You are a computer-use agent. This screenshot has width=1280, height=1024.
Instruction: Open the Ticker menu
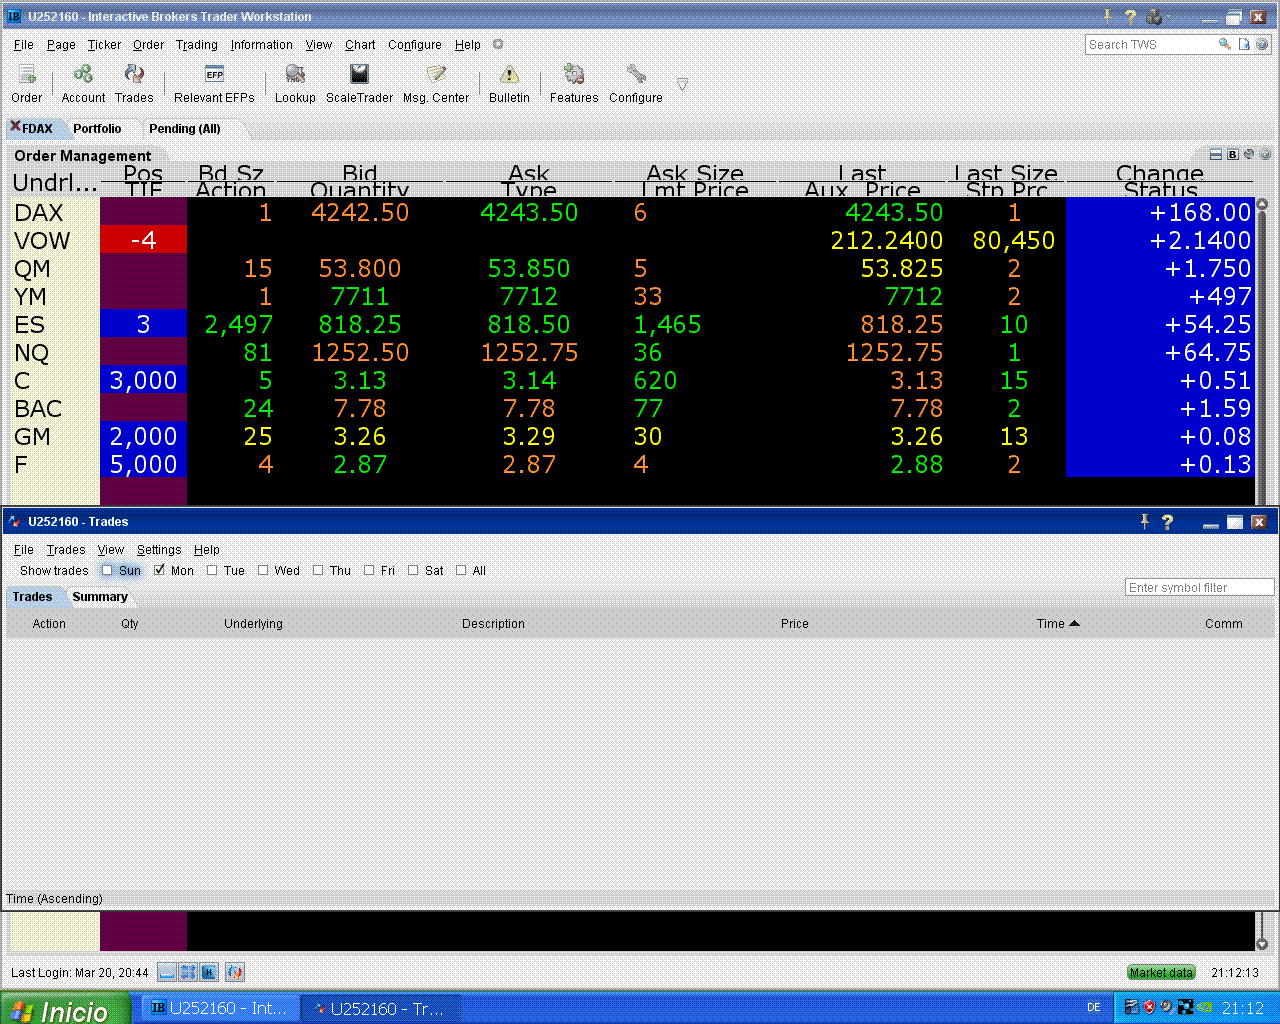point(104,44)
